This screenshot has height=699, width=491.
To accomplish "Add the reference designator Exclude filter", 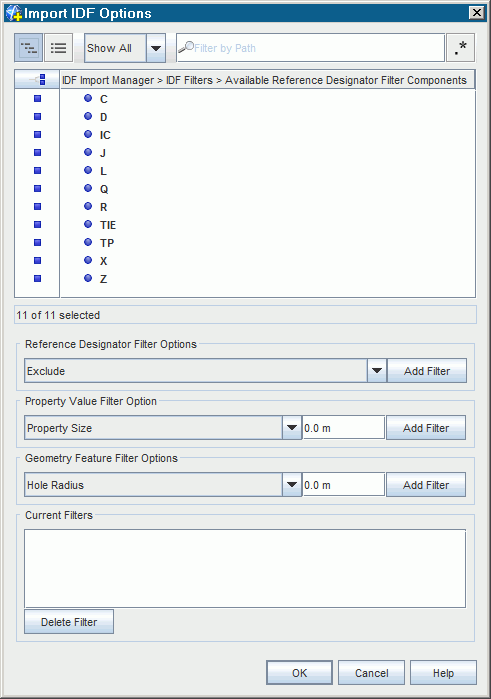I will [x=427, y=371].
